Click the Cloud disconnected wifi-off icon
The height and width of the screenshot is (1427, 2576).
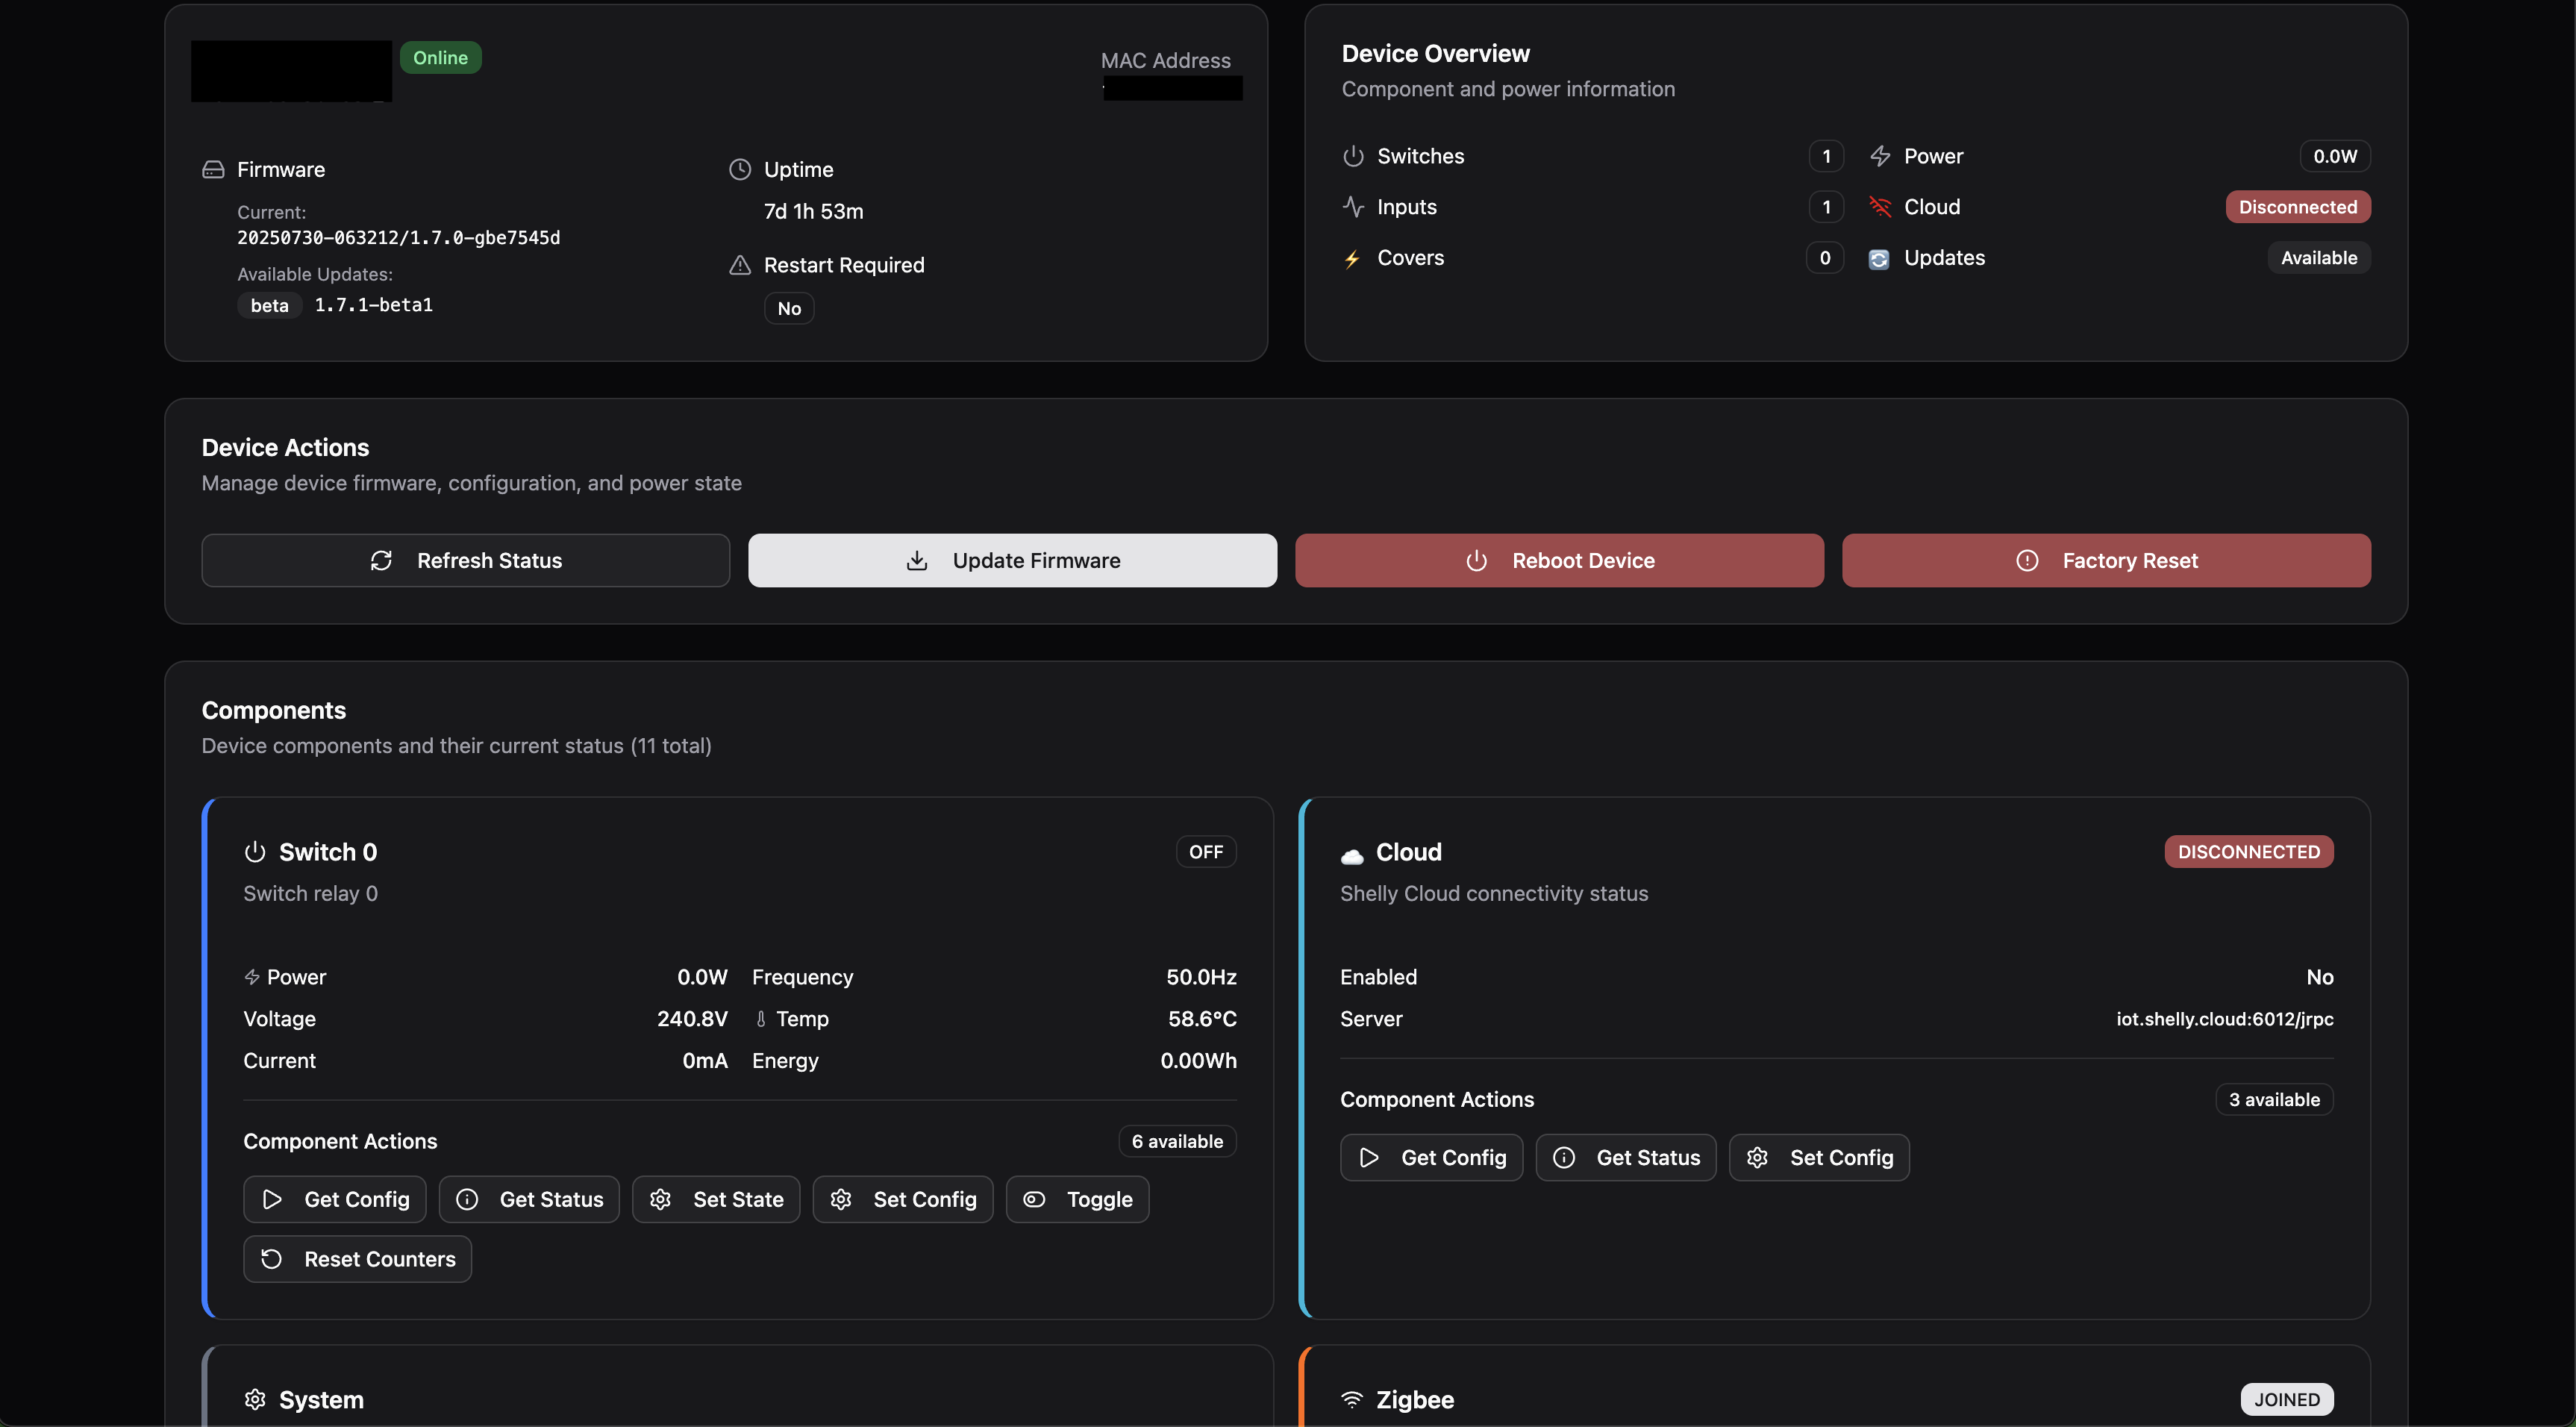tap(1880, 207)
